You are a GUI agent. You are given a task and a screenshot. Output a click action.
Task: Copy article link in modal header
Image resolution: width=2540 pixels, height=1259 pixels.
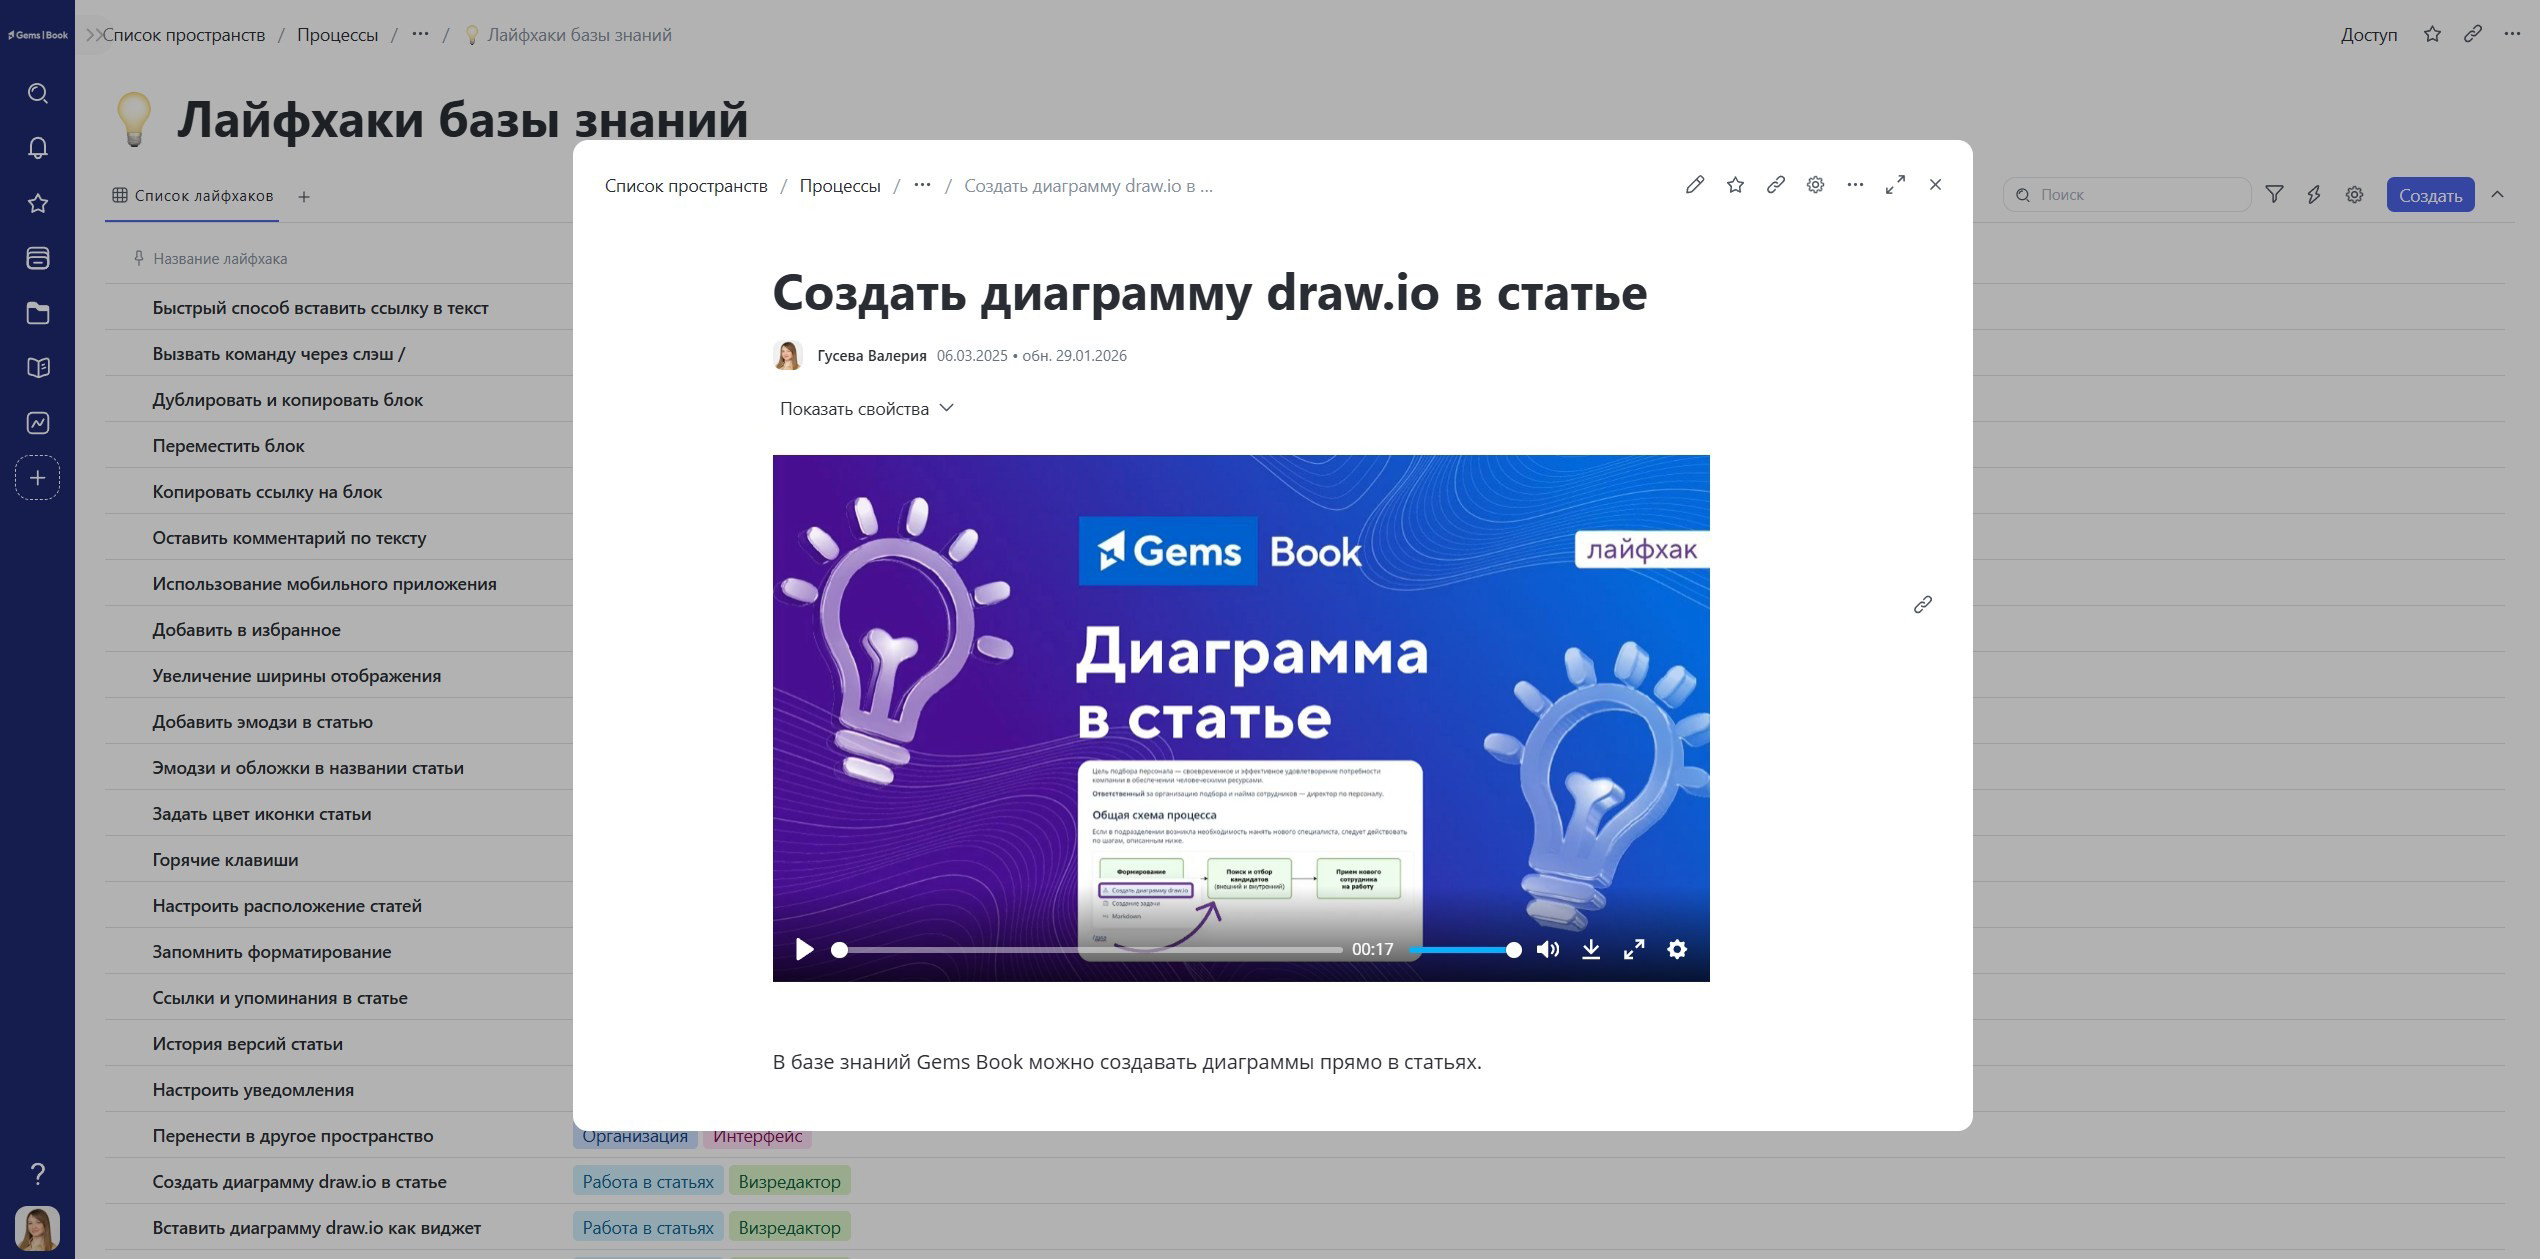[1775, 185]
